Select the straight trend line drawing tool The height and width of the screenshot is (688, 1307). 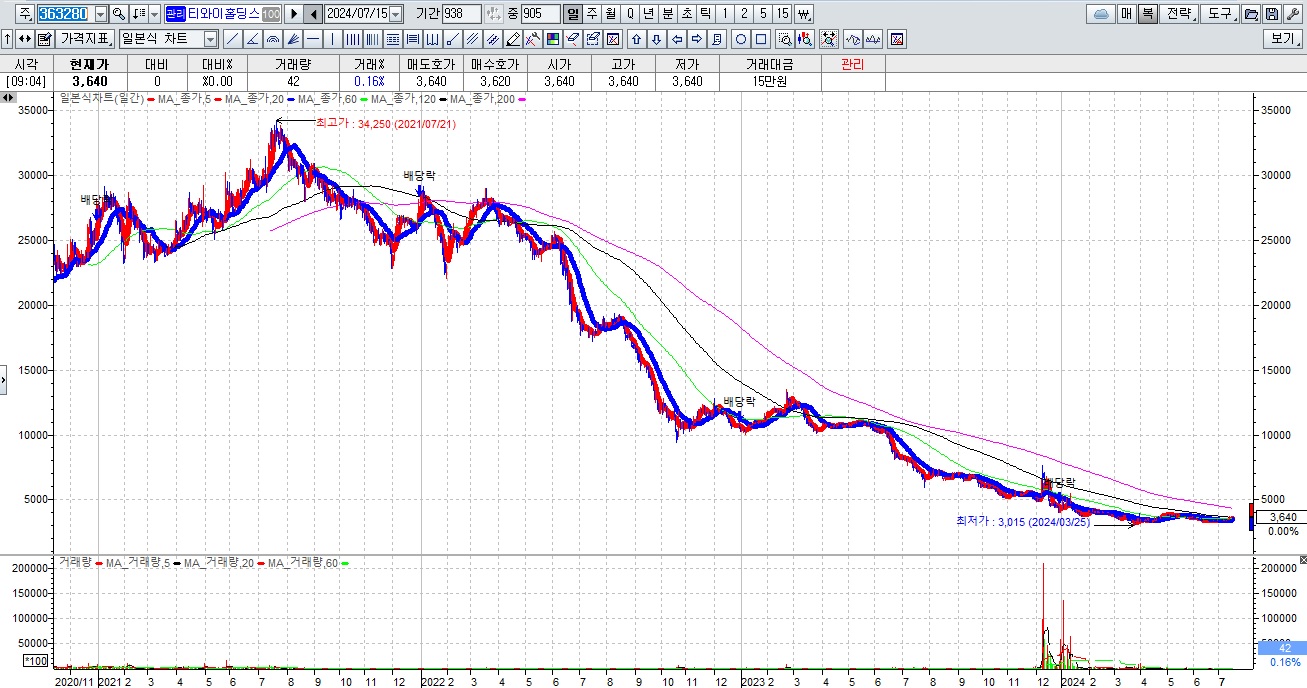click(232, 39)
